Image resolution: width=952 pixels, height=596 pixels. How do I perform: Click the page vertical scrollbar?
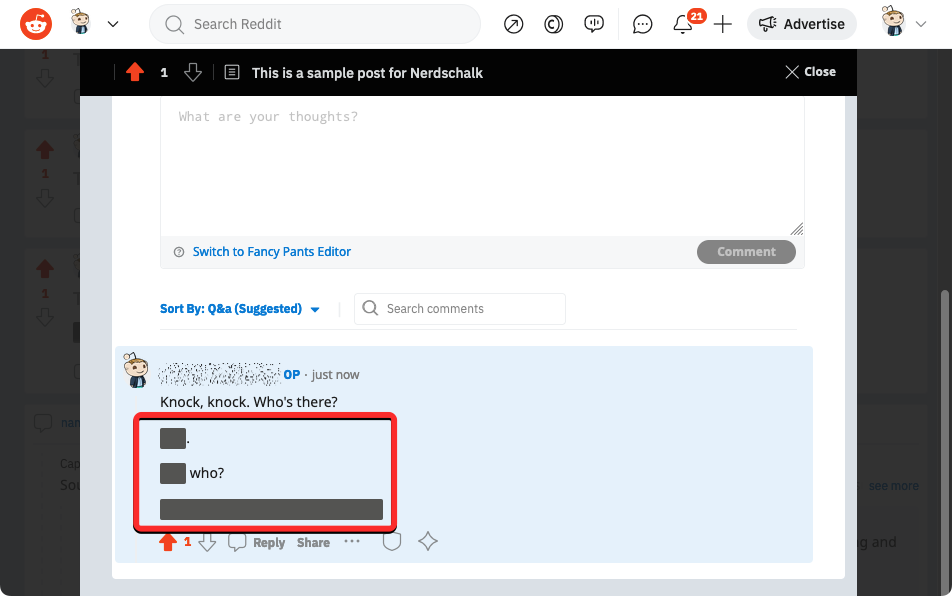tap(944, 443)
